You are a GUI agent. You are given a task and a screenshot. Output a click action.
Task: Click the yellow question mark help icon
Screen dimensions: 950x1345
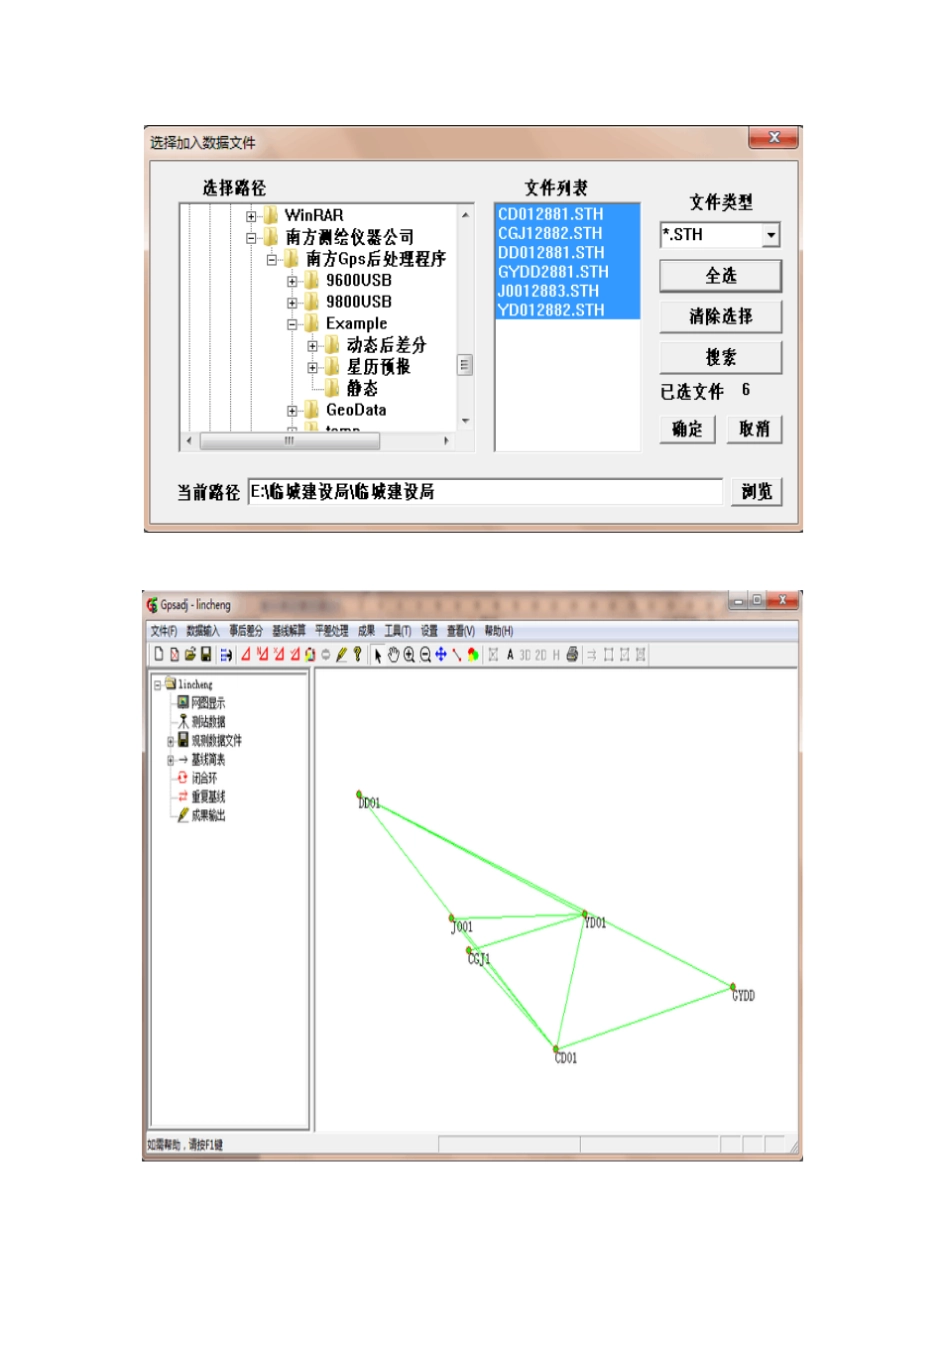pyautogui.click(x=357, y=654)
